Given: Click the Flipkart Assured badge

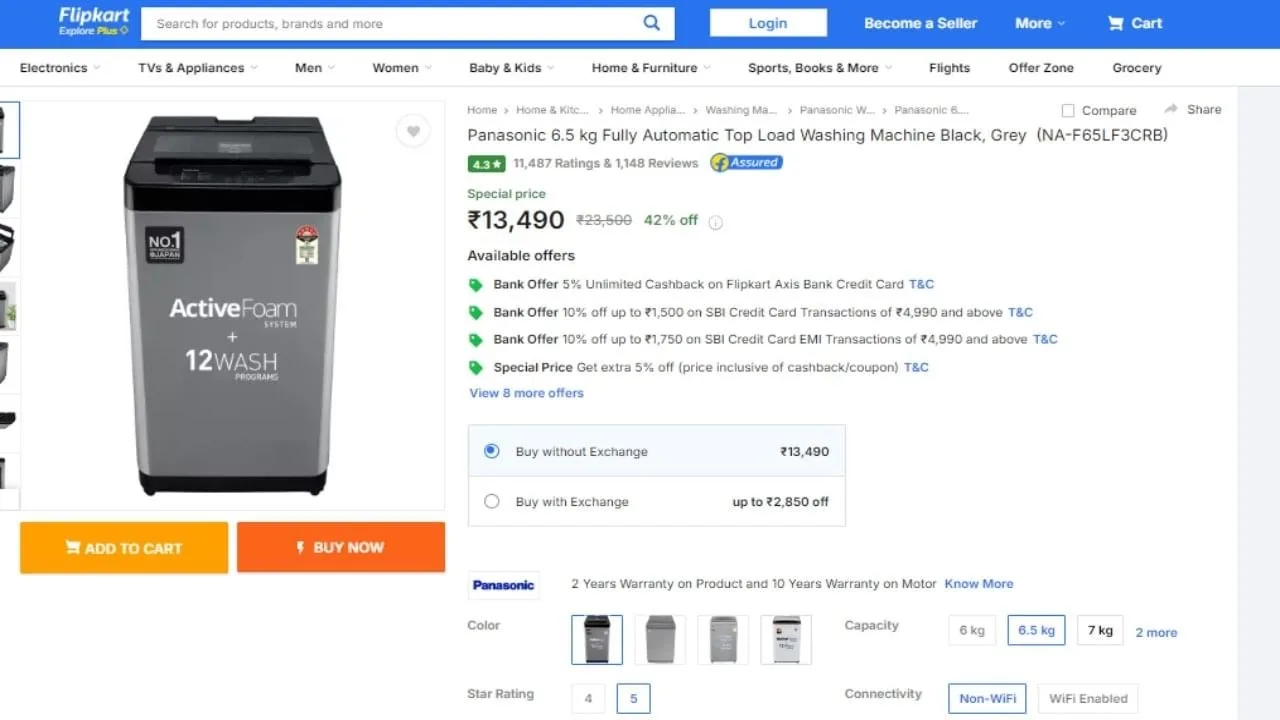Looking at the screenshot, I should click(x=746, y=162).
